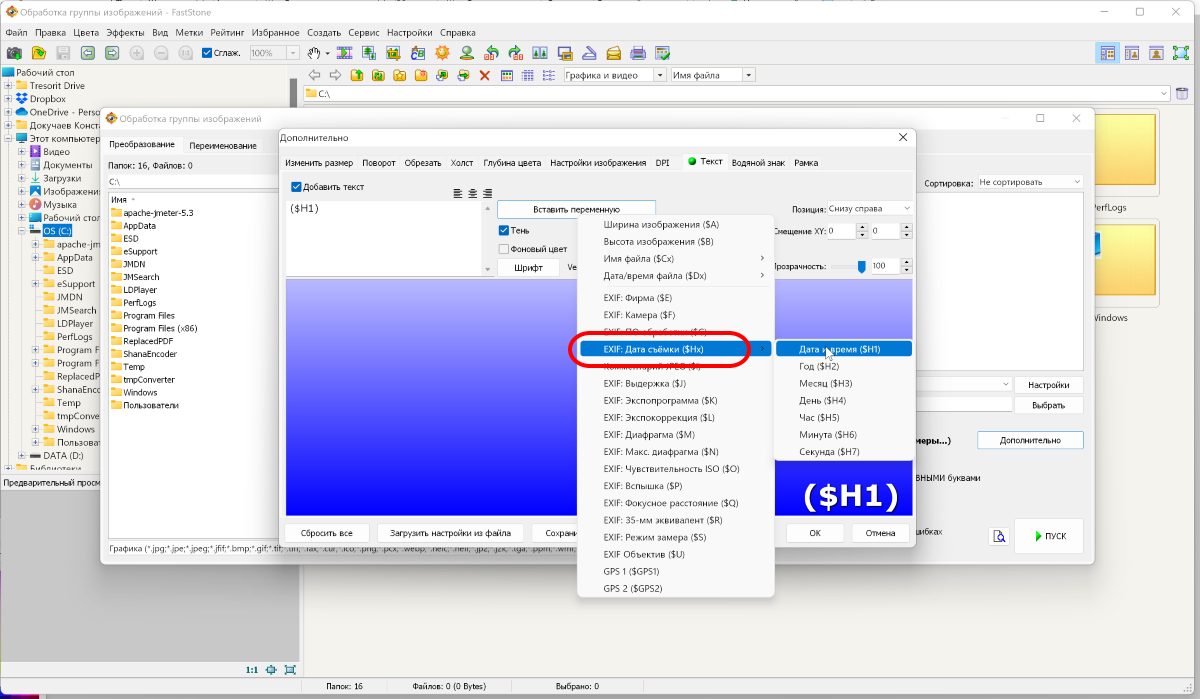This screenshot has width=1200, height=699.
Task: Open the zoom percentage 100% dropdown
Action: [293, 53]
